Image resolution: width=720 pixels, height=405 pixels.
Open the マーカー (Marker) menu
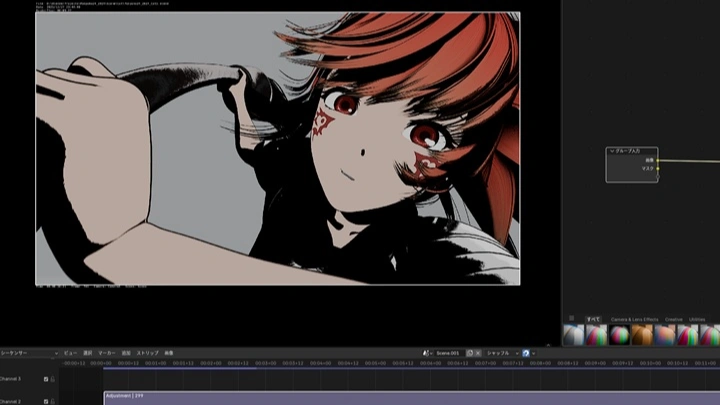[x=107, y=353]
